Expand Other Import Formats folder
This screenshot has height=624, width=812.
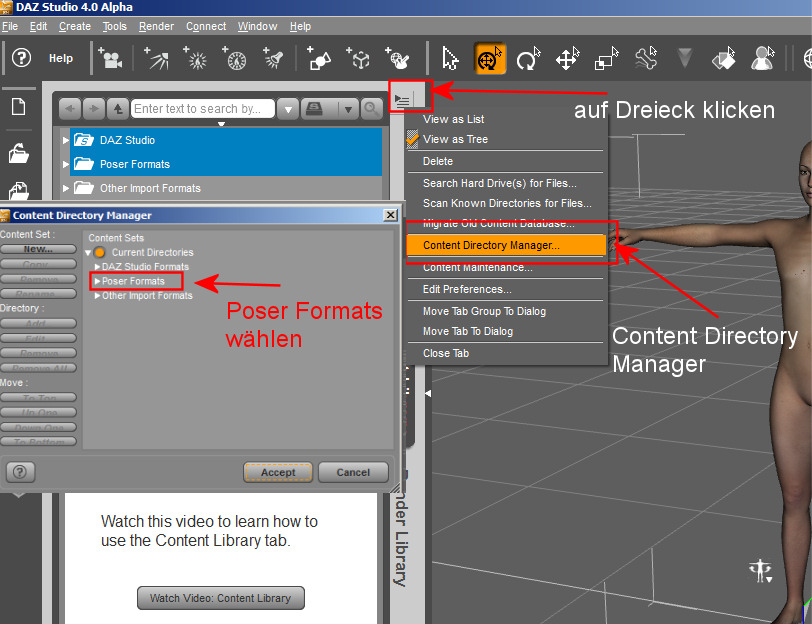(66, 188)
